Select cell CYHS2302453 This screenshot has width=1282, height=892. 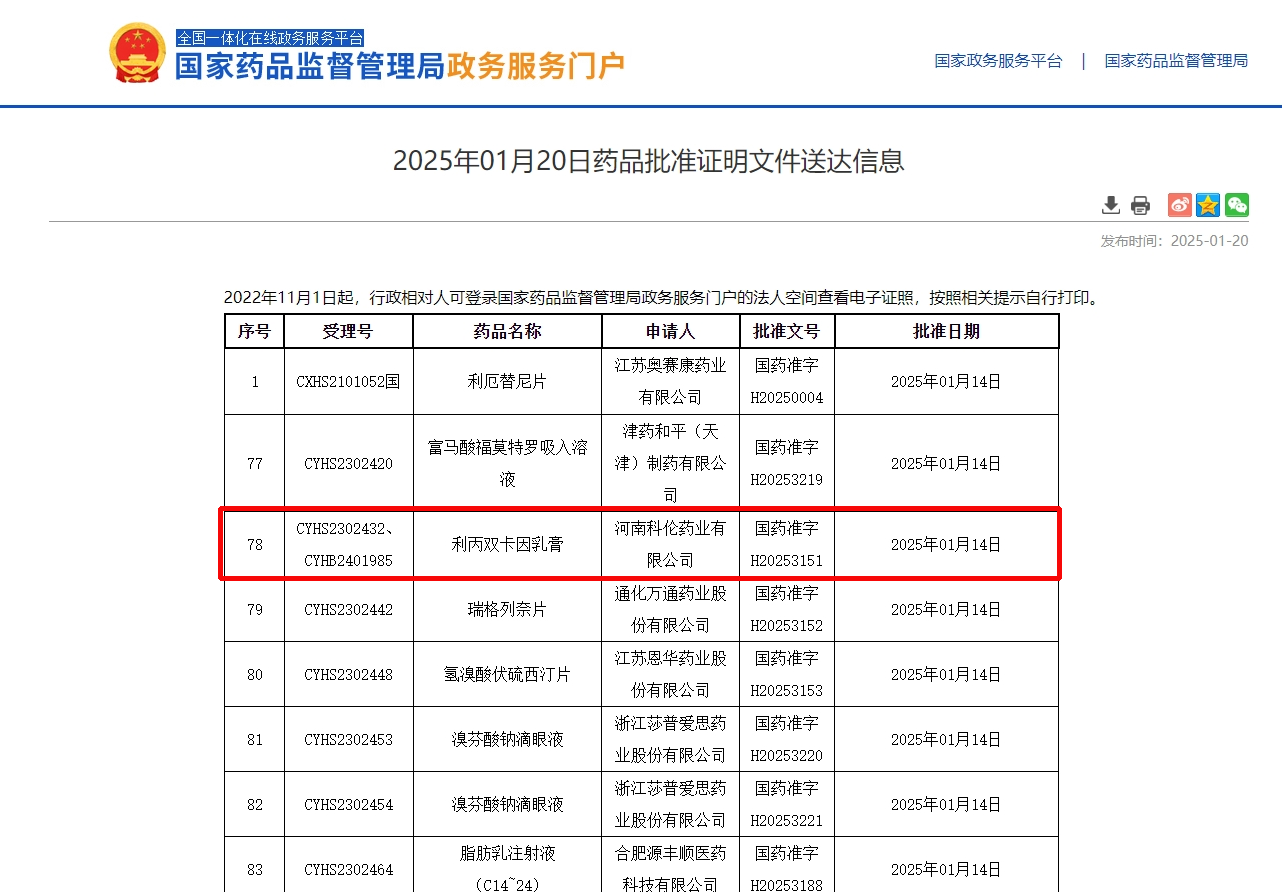click(x=348, y=740)
